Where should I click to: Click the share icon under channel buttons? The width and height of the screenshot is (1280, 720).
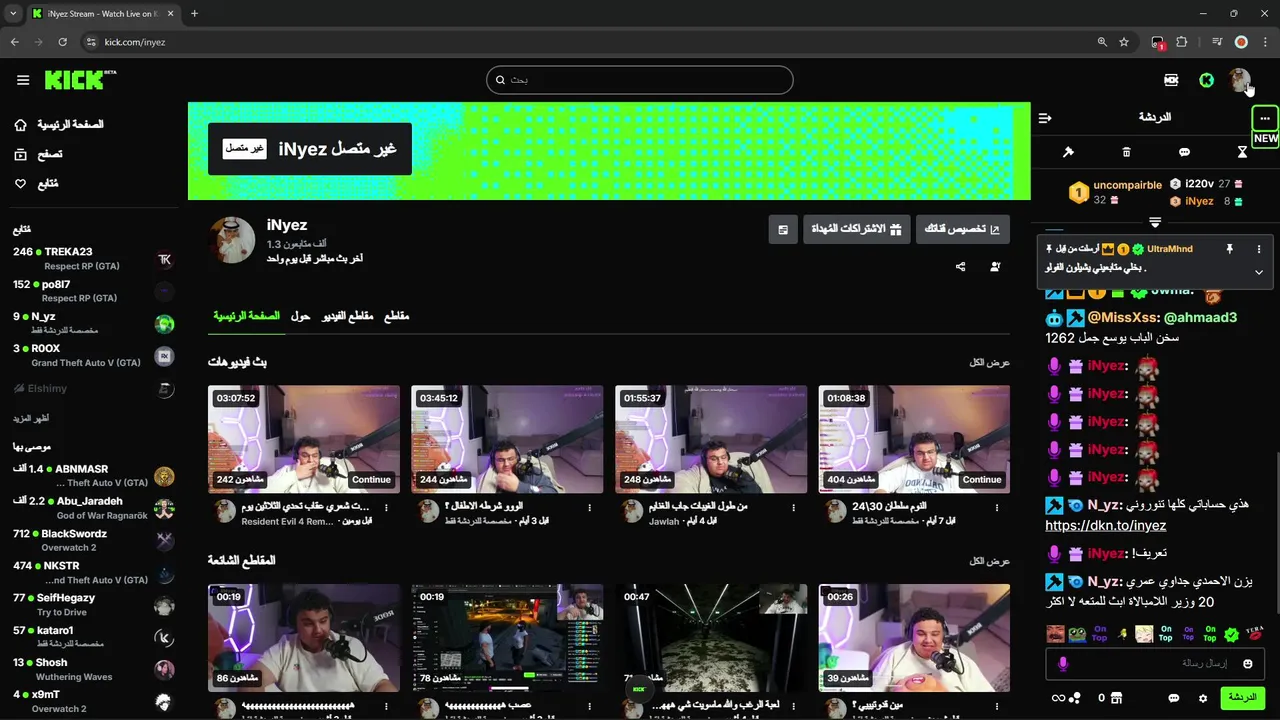pos(961,267)
